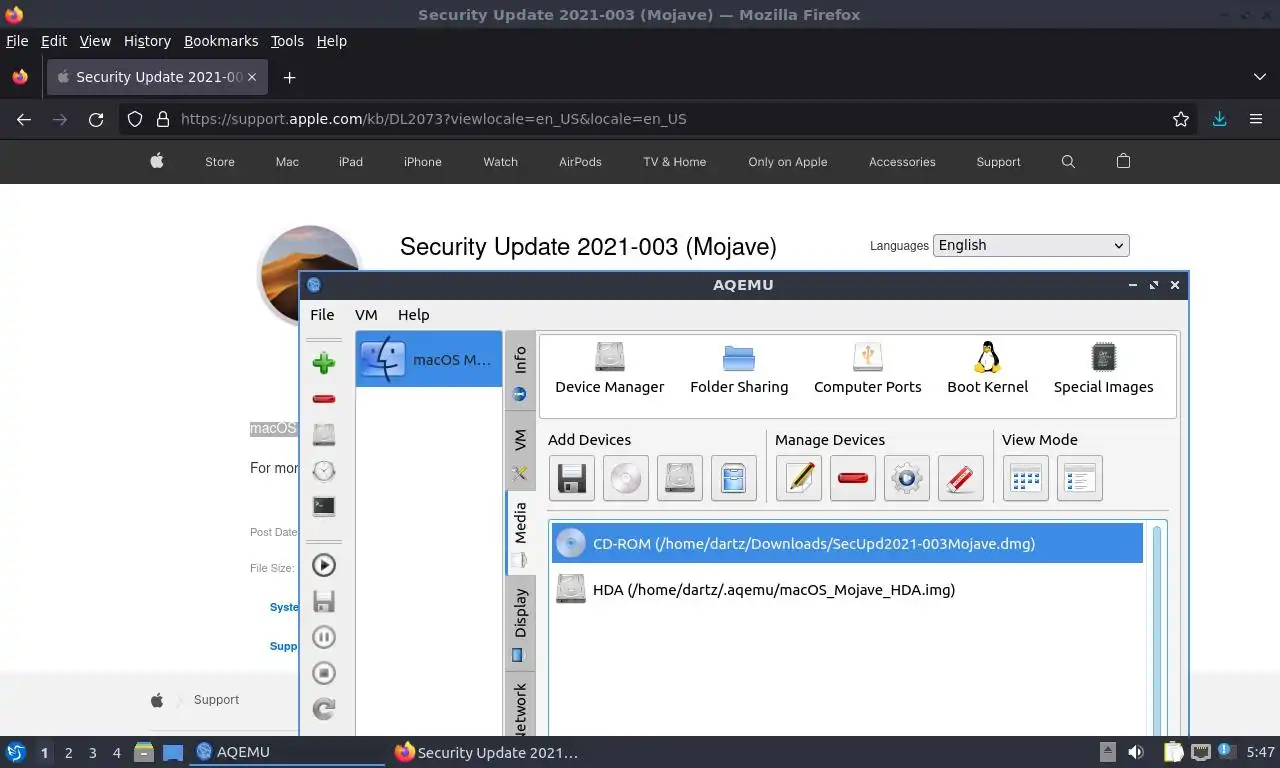
Task: Open Folder Sharing
Action: [x=739, y=368]
